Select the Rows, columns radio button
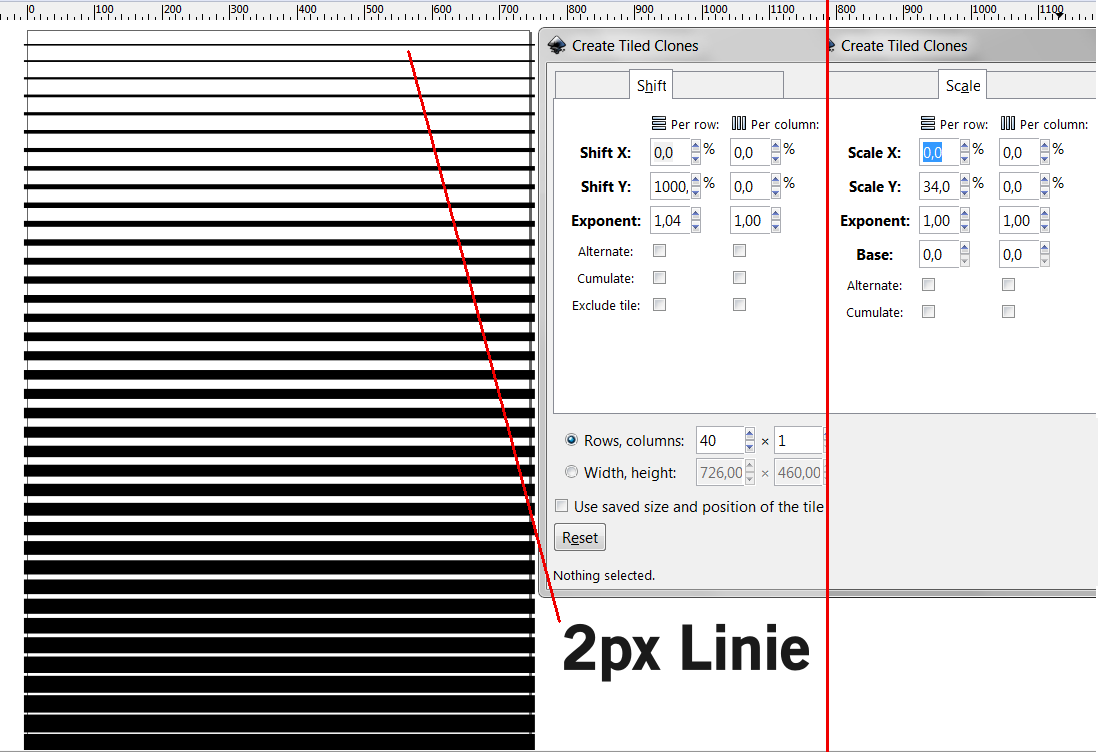 click(571, 440)
